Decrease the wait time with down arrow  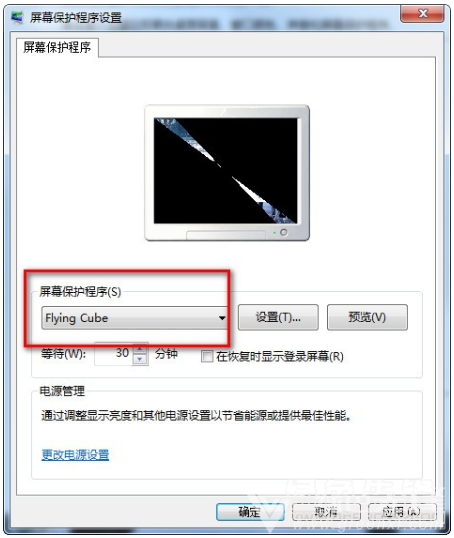coord(140,359)
